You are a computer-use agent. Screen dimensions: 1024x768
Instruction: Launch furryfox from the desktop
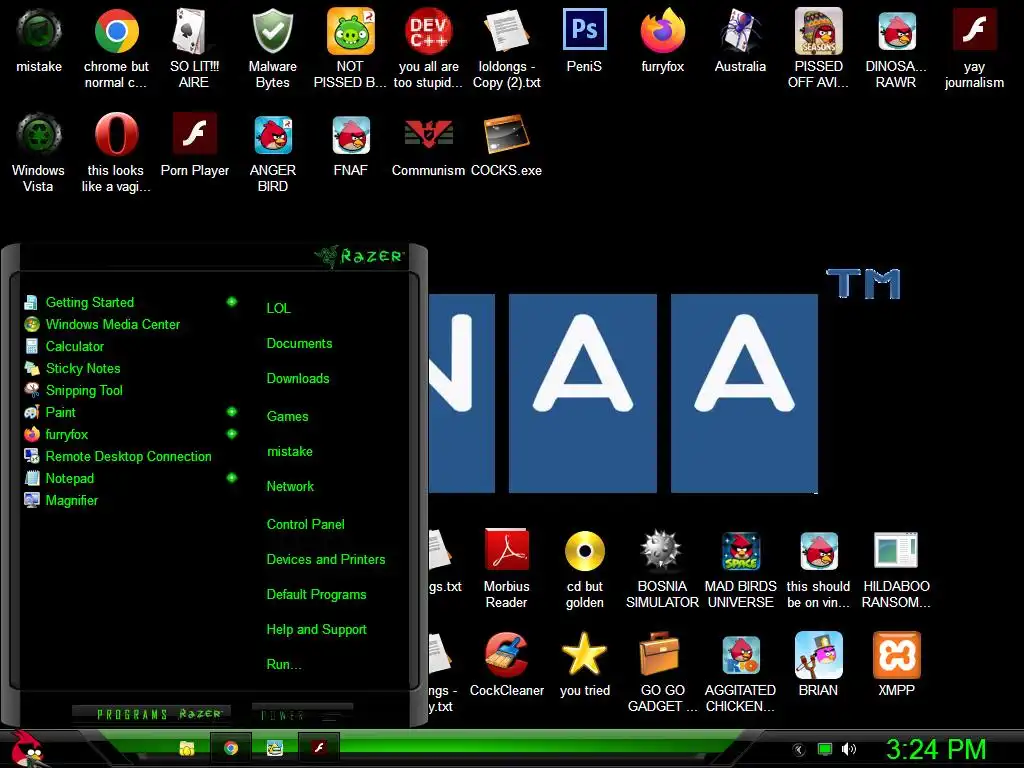pyautogui.click(x=662, y=31)
